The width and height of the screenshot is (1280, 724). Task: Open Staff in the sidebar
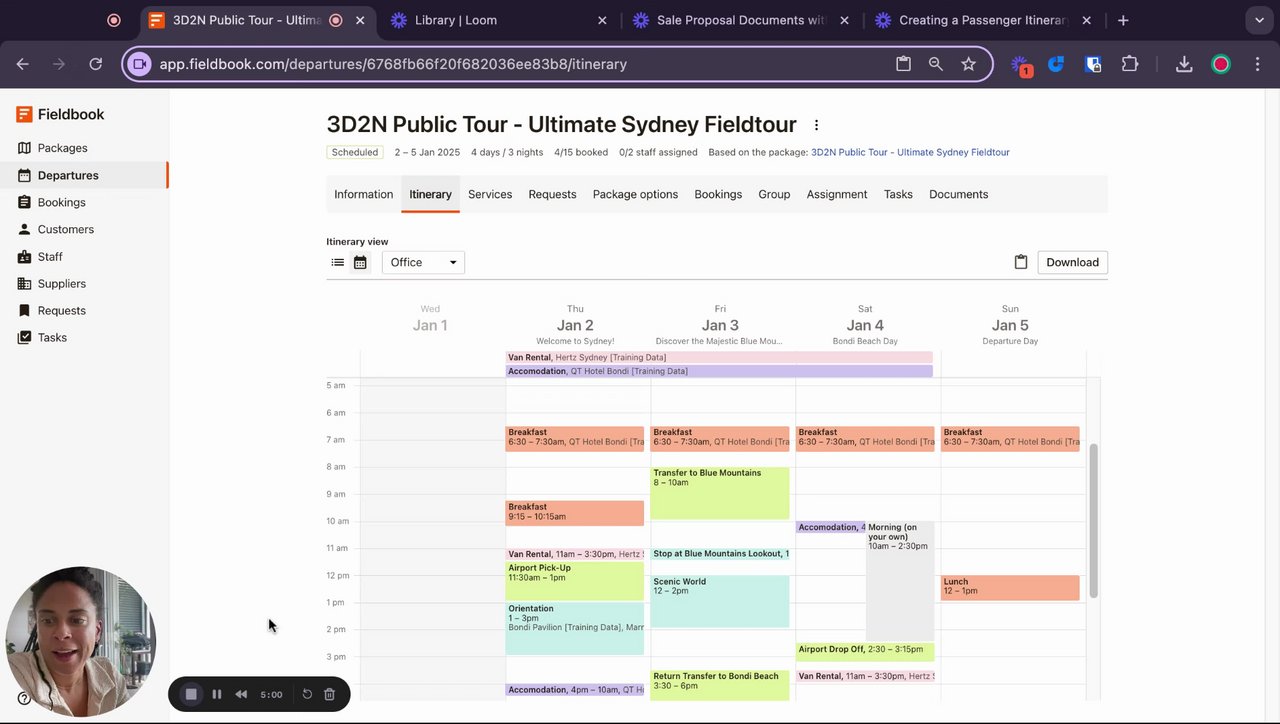pyautogui.click(x=50, y=257)
